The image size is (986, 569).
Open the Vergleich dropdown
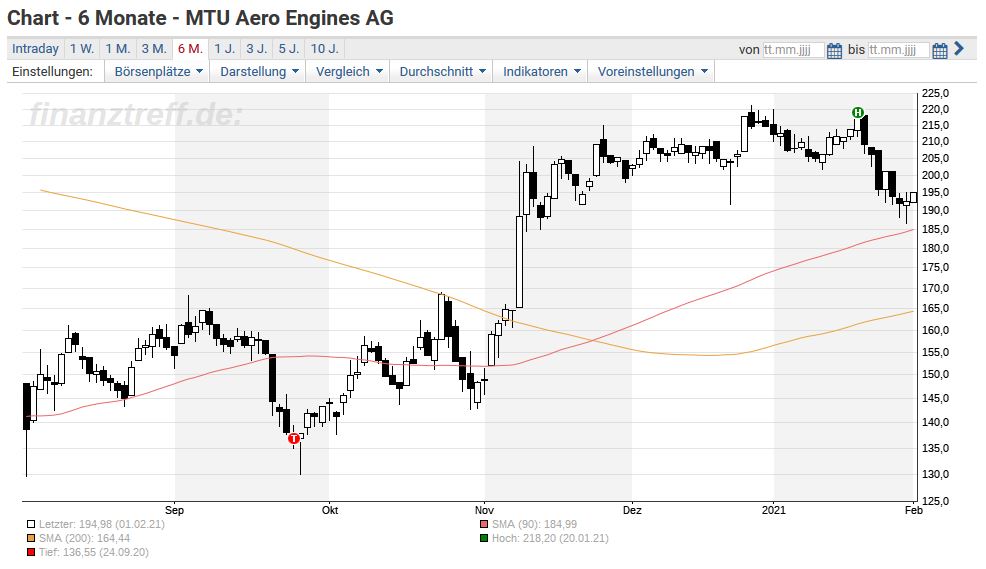pyautogui.click(x=349, y=72)
